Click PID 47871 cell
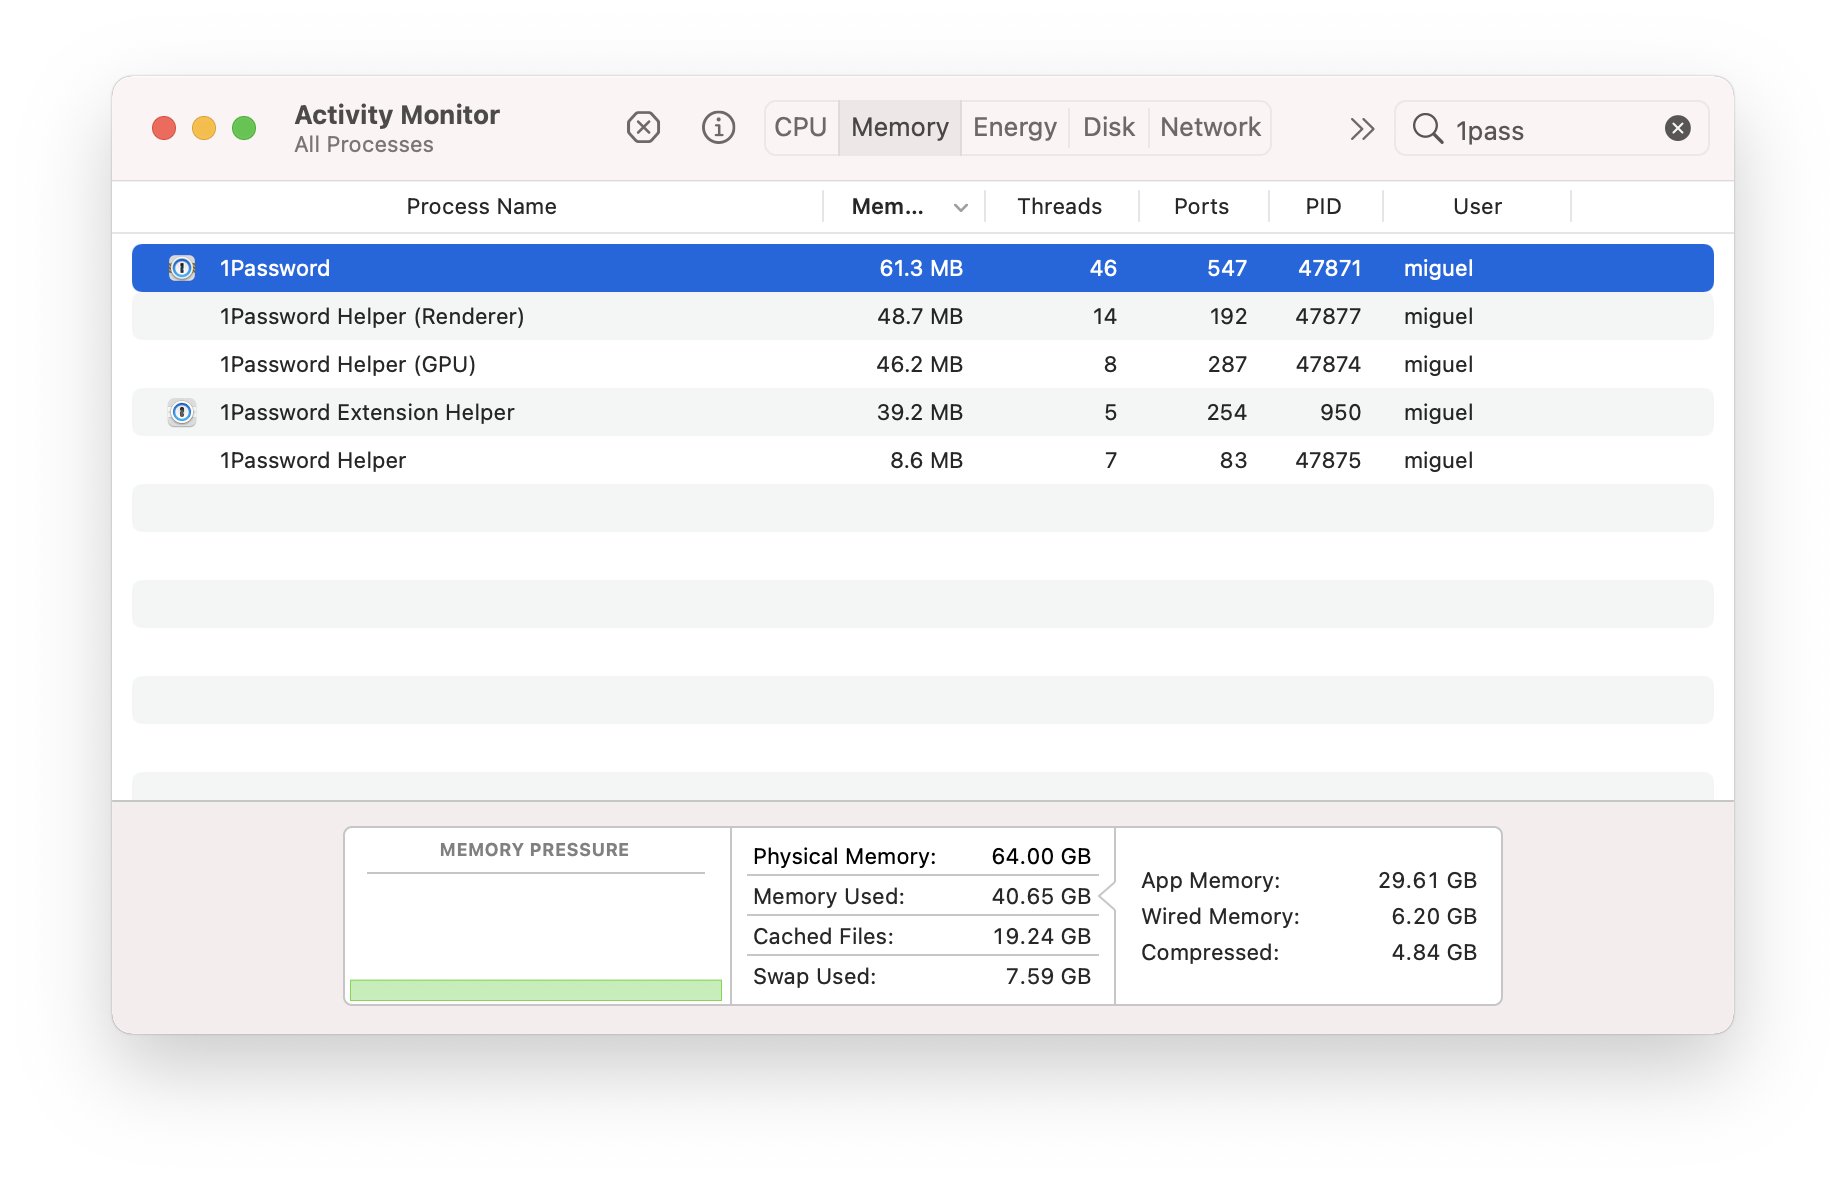 pos(1330,268)
